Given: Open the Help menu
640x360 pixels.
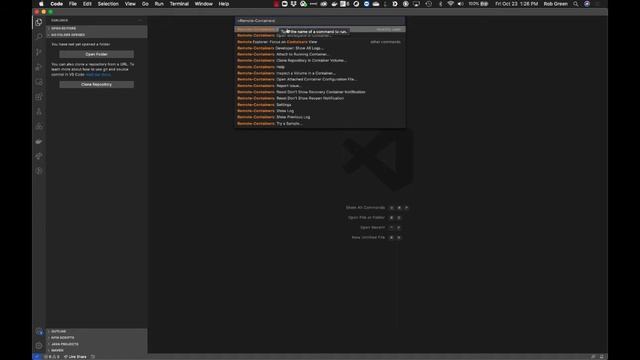Looking at the screenshot, I should coord(224,4).
